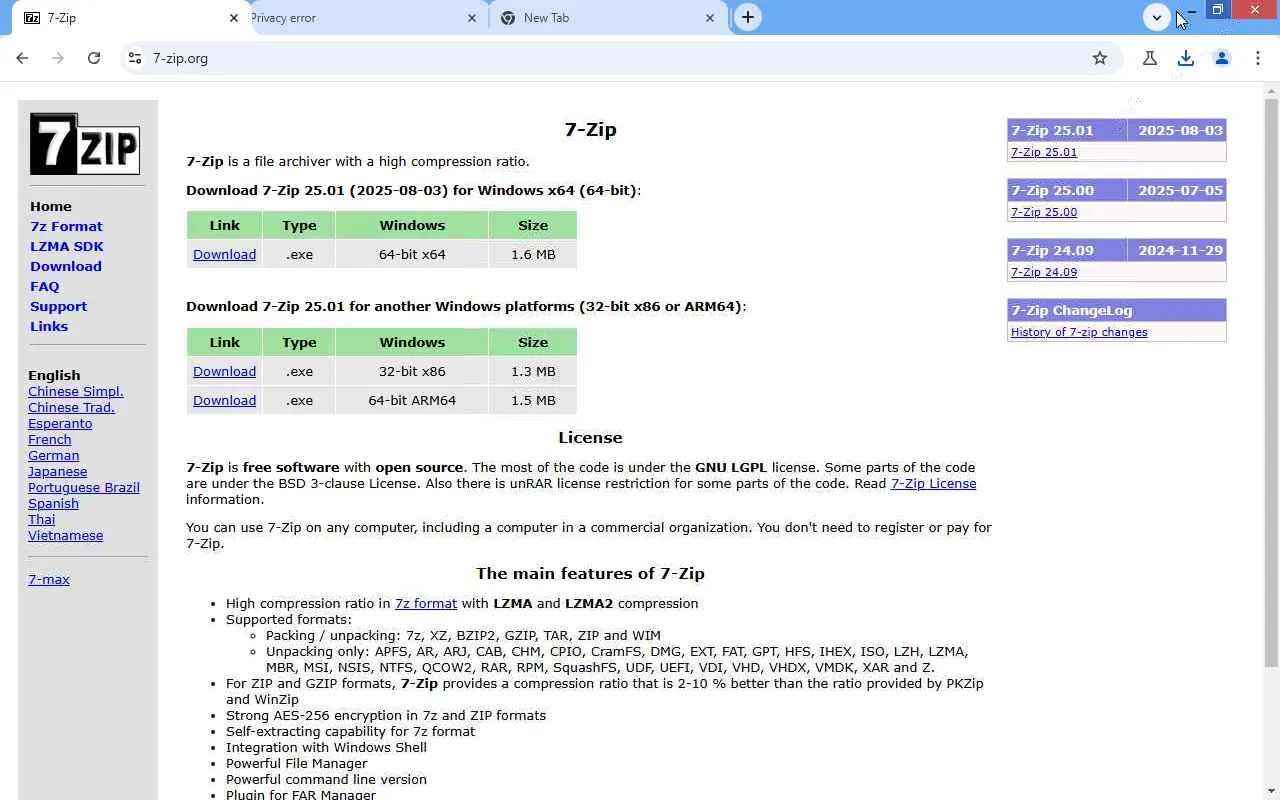Open the 7-Zip 25.01 news link
The image size is (1280, 800).
[1044, 152]
